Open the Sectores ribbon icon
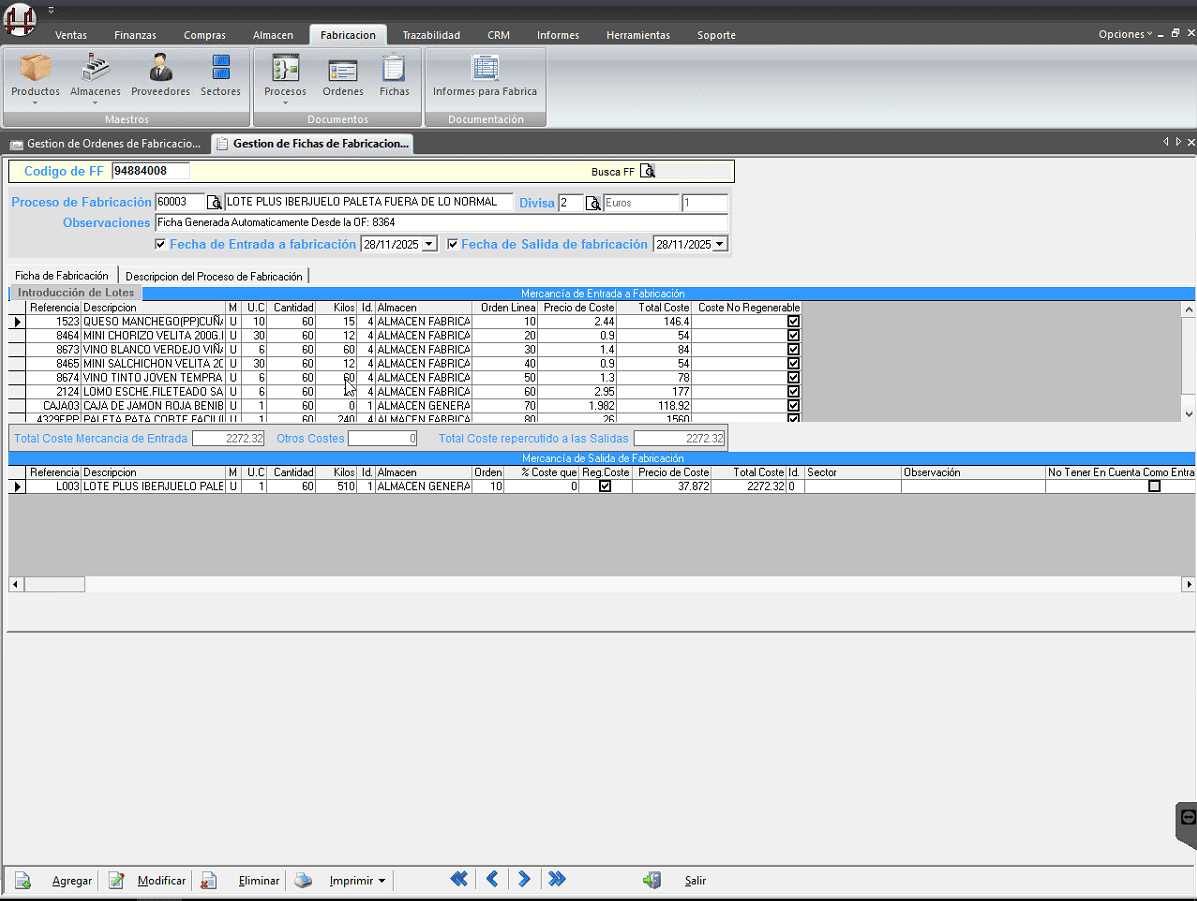Screen dimensions: 1197x901 [221, 68]
